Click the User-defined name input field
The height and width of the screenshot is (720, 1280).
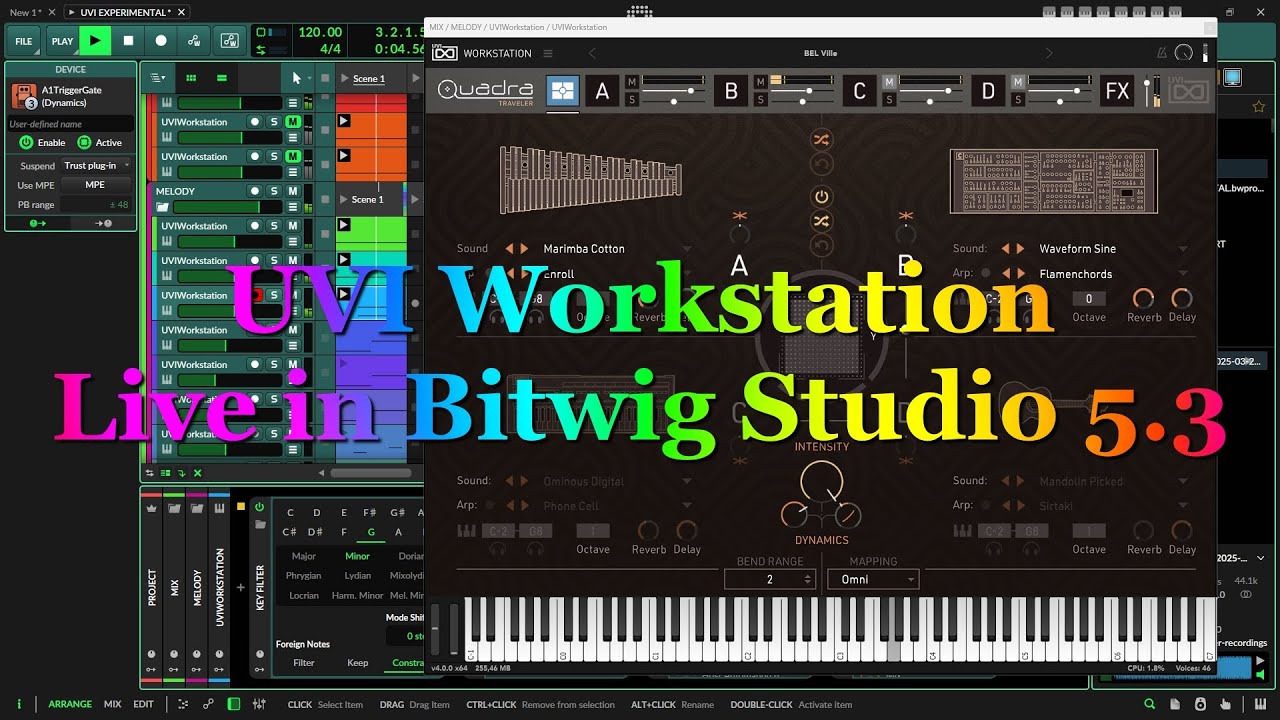(x=70, y=124)
